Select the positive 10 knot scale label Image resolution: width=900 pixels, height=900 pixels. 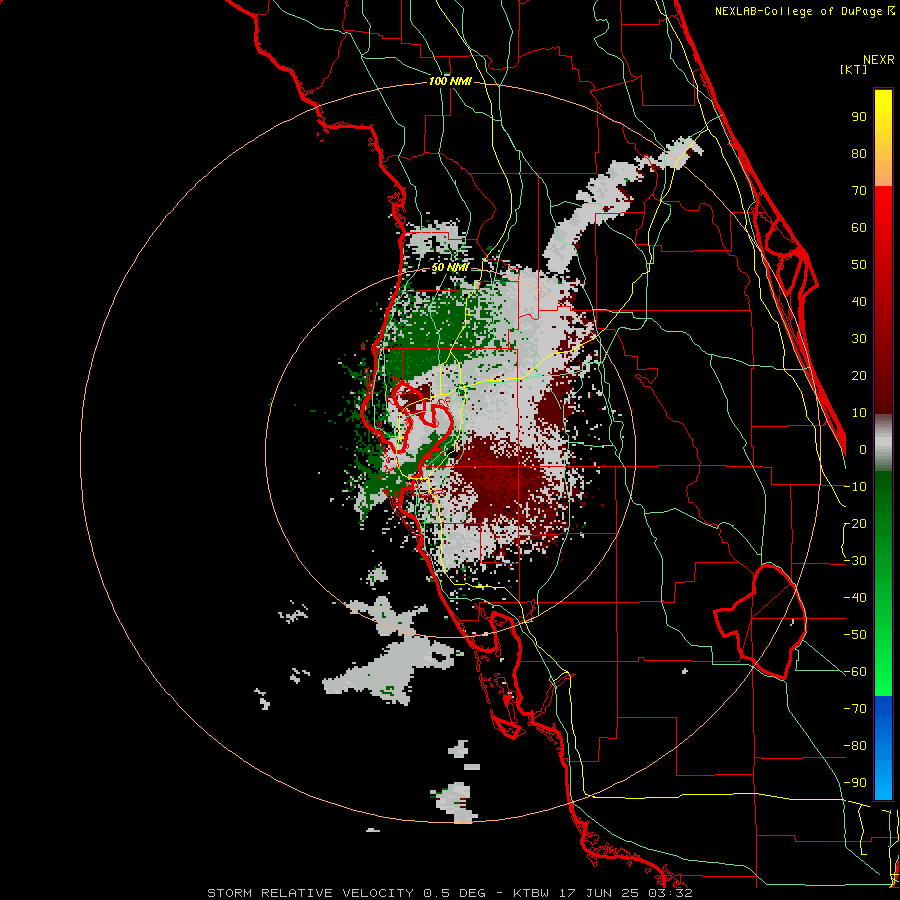pyautogui.click(x=859, y=413)
